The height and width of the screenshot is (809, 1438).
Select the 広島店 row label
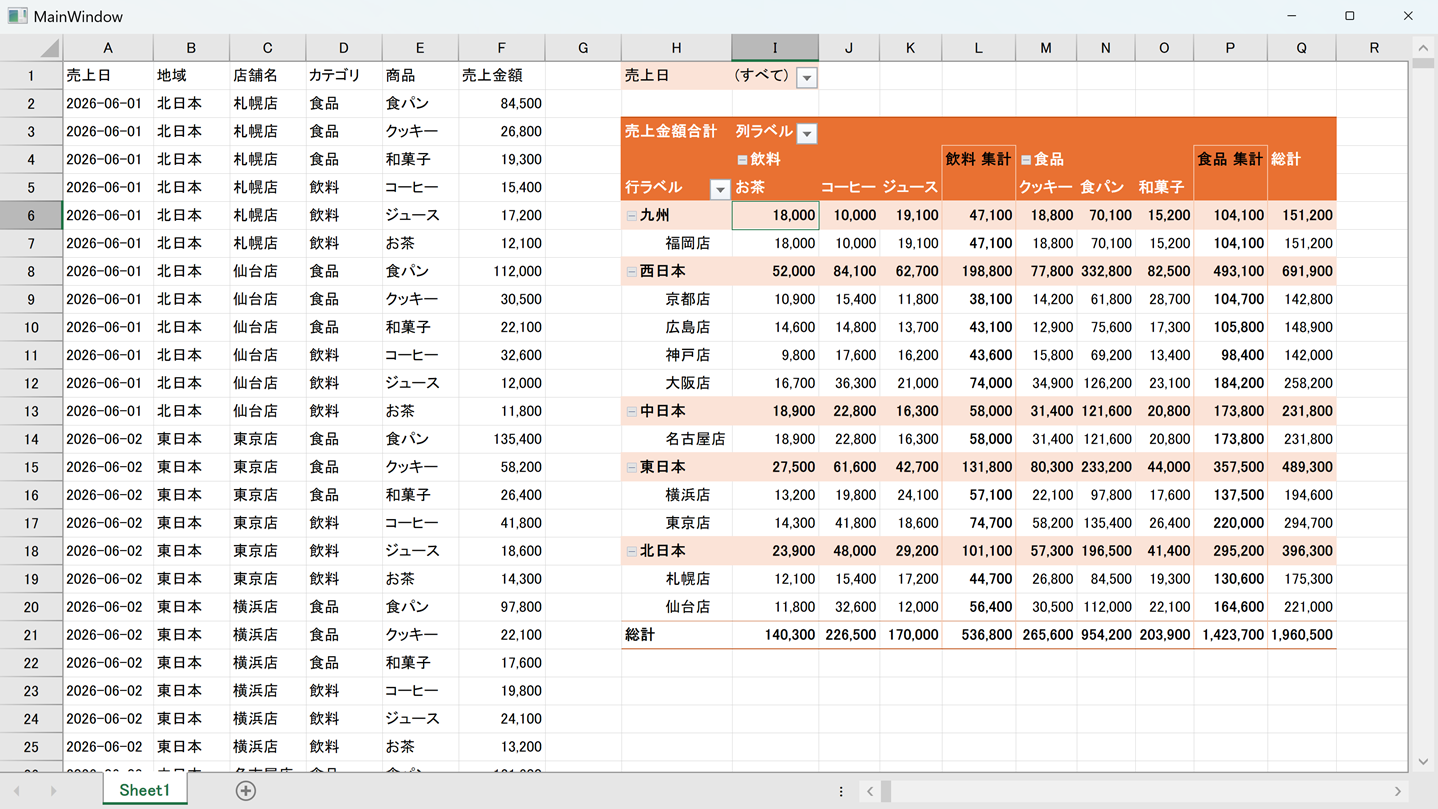click(676, 327)
